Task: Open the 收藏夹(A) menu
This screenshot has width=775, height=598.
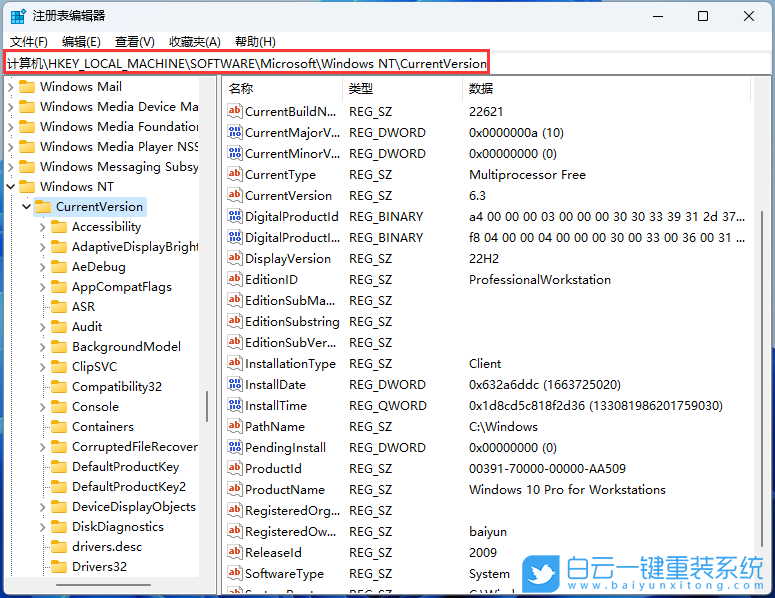Action: [195, 42]
